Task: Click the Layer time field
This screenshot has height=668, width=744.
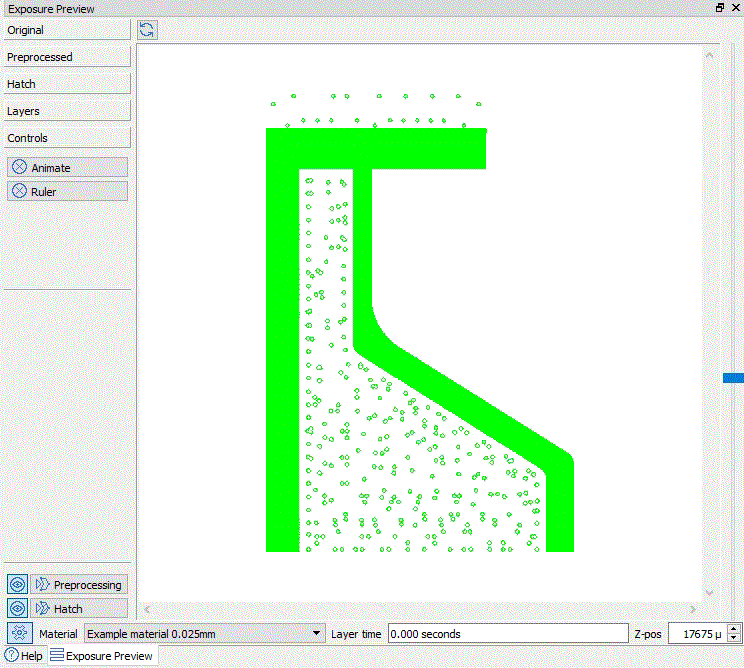Action: 508,634
